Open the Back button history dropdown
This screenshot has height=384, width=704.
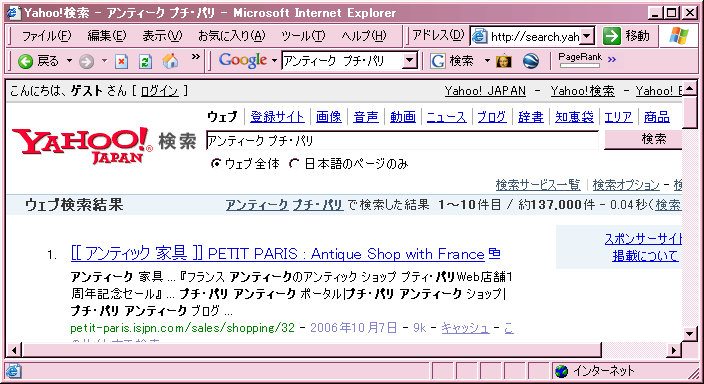point(69,61)
